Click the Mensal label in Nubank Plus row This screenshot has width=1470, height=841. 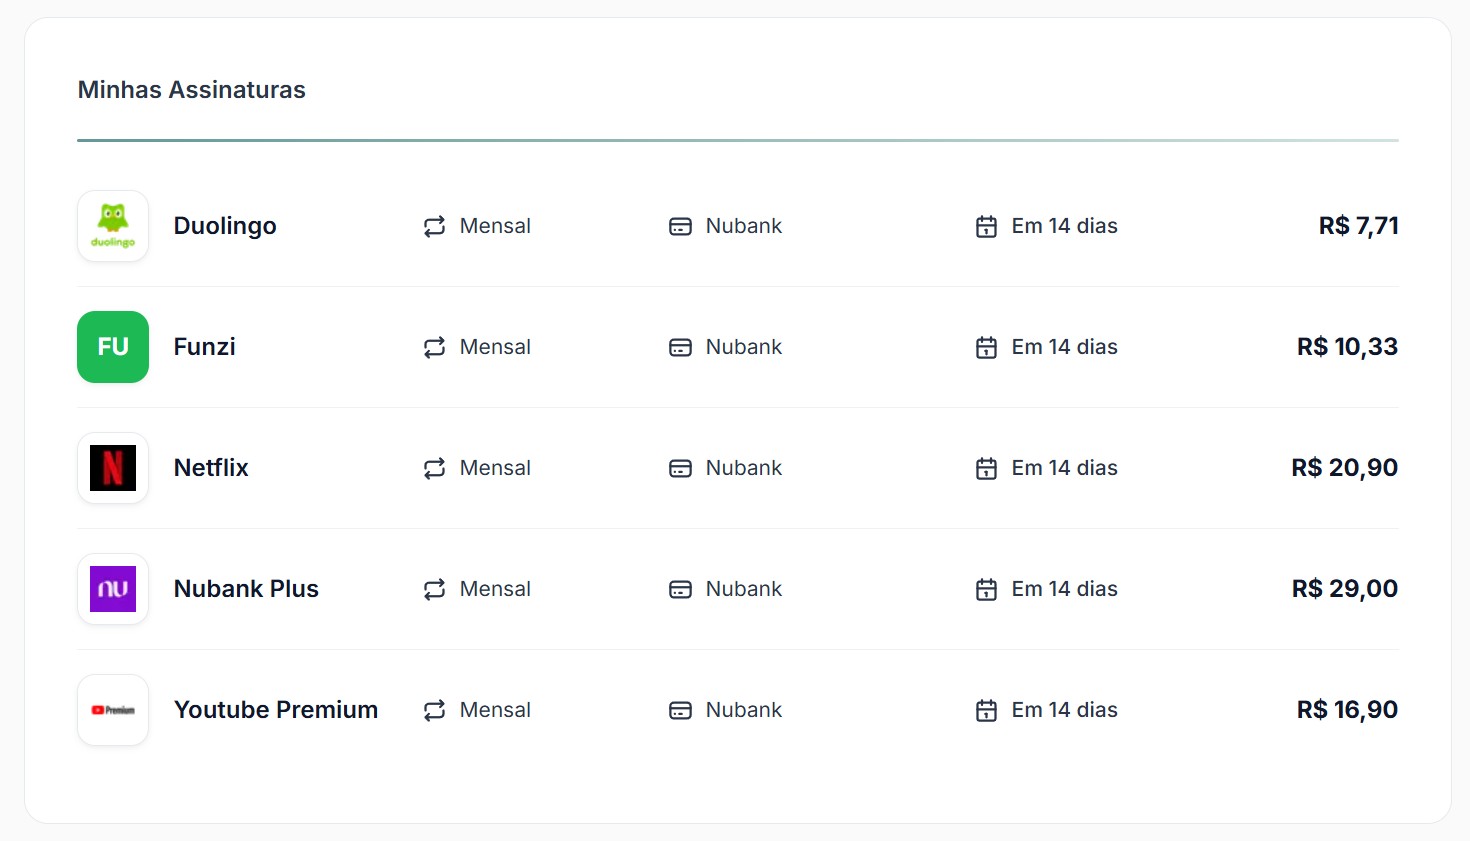point(495,589)
